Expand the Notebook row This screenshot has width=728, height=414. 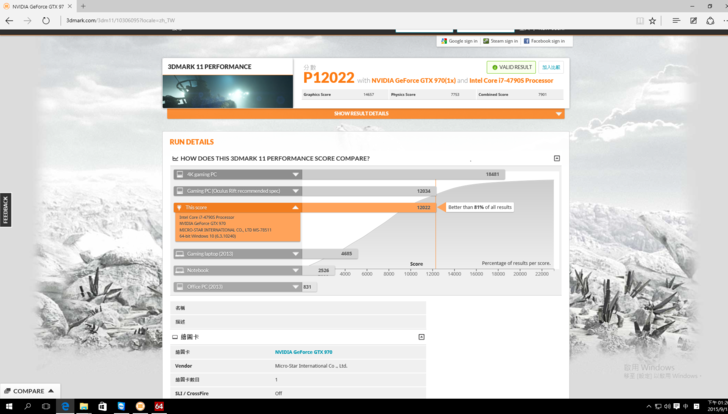238,270
